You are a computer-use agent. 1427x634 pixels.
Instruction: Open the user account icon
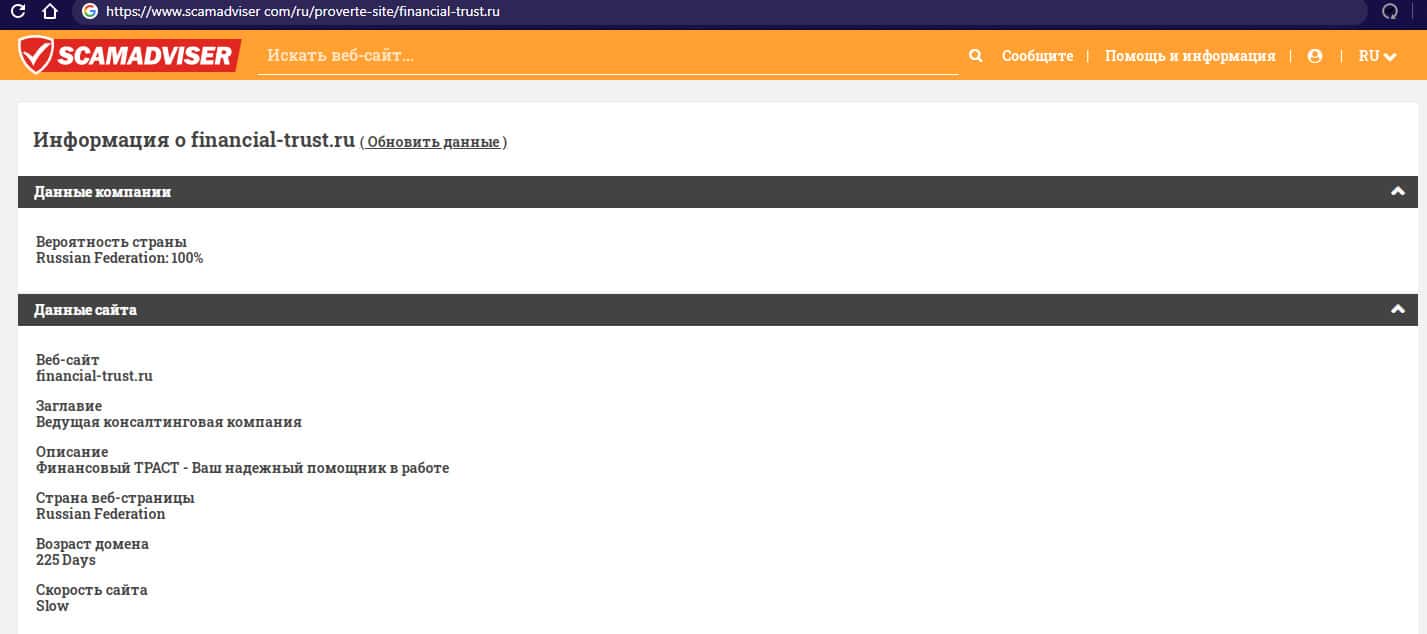[1315, 56]
